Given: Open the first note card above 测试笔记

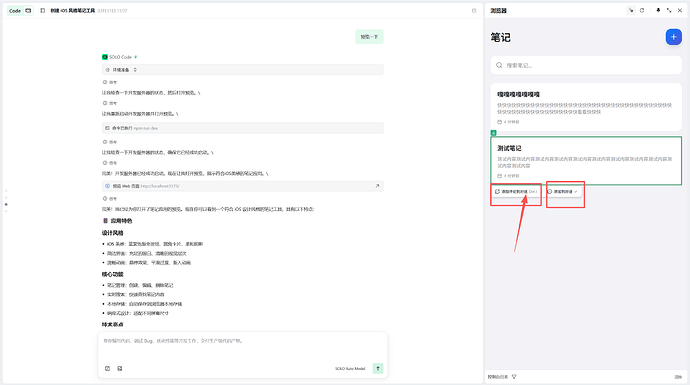Looking at the screenshot, I should coord(586,107).
